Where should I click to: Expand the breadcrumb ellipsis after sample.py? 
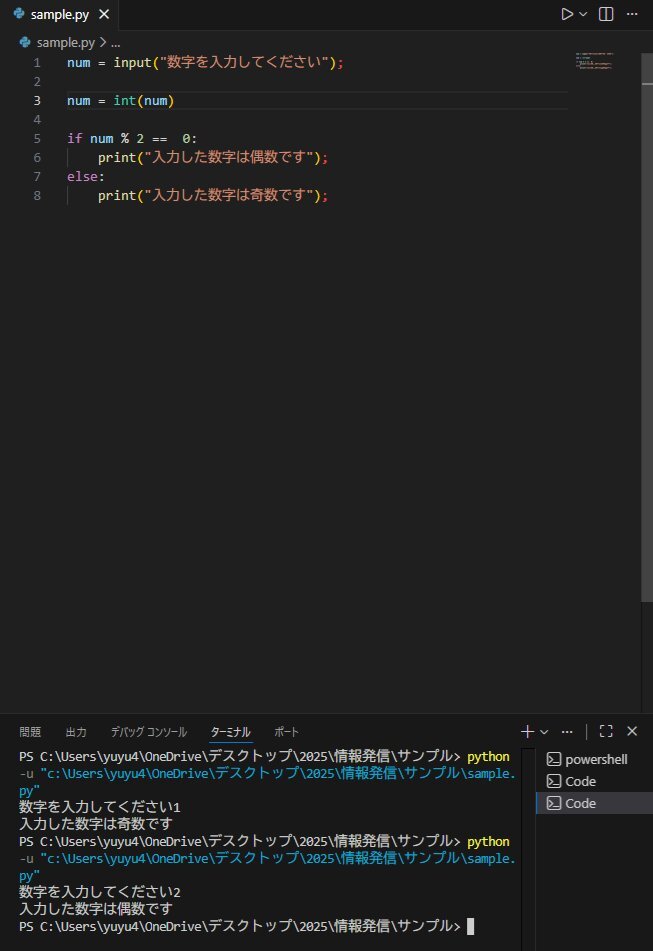[x=115, y=43]
